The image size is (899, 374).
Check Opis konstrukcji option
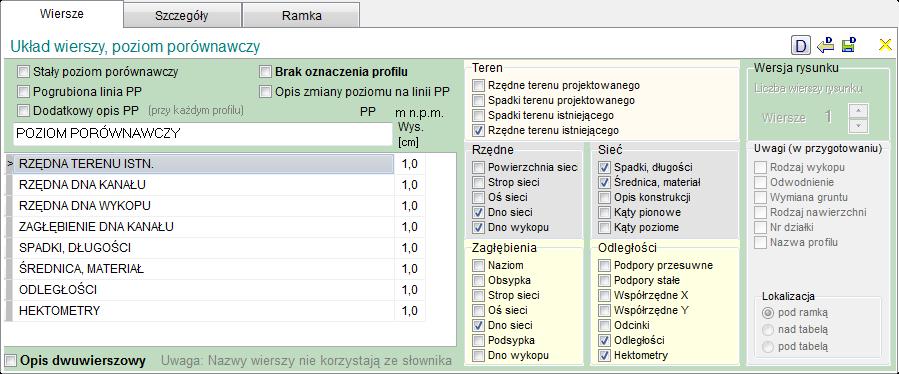click(604, 197)
